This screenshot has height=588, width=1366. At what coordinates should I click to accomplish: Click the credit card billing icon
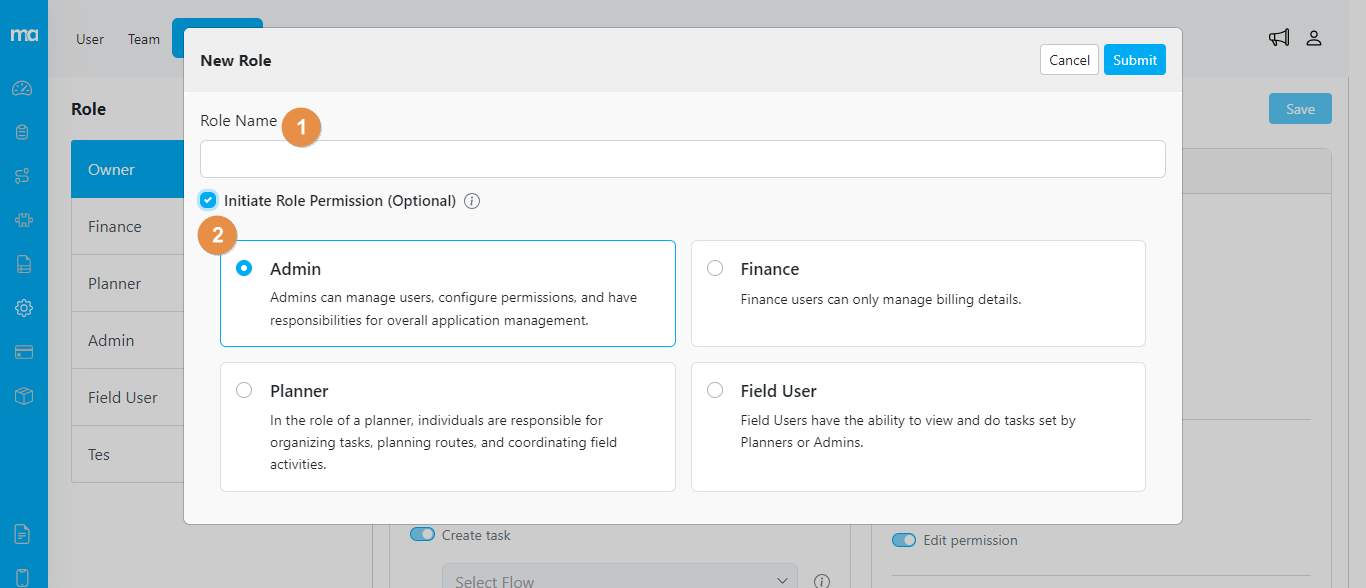pyautogui.click(x=23, y=352)
